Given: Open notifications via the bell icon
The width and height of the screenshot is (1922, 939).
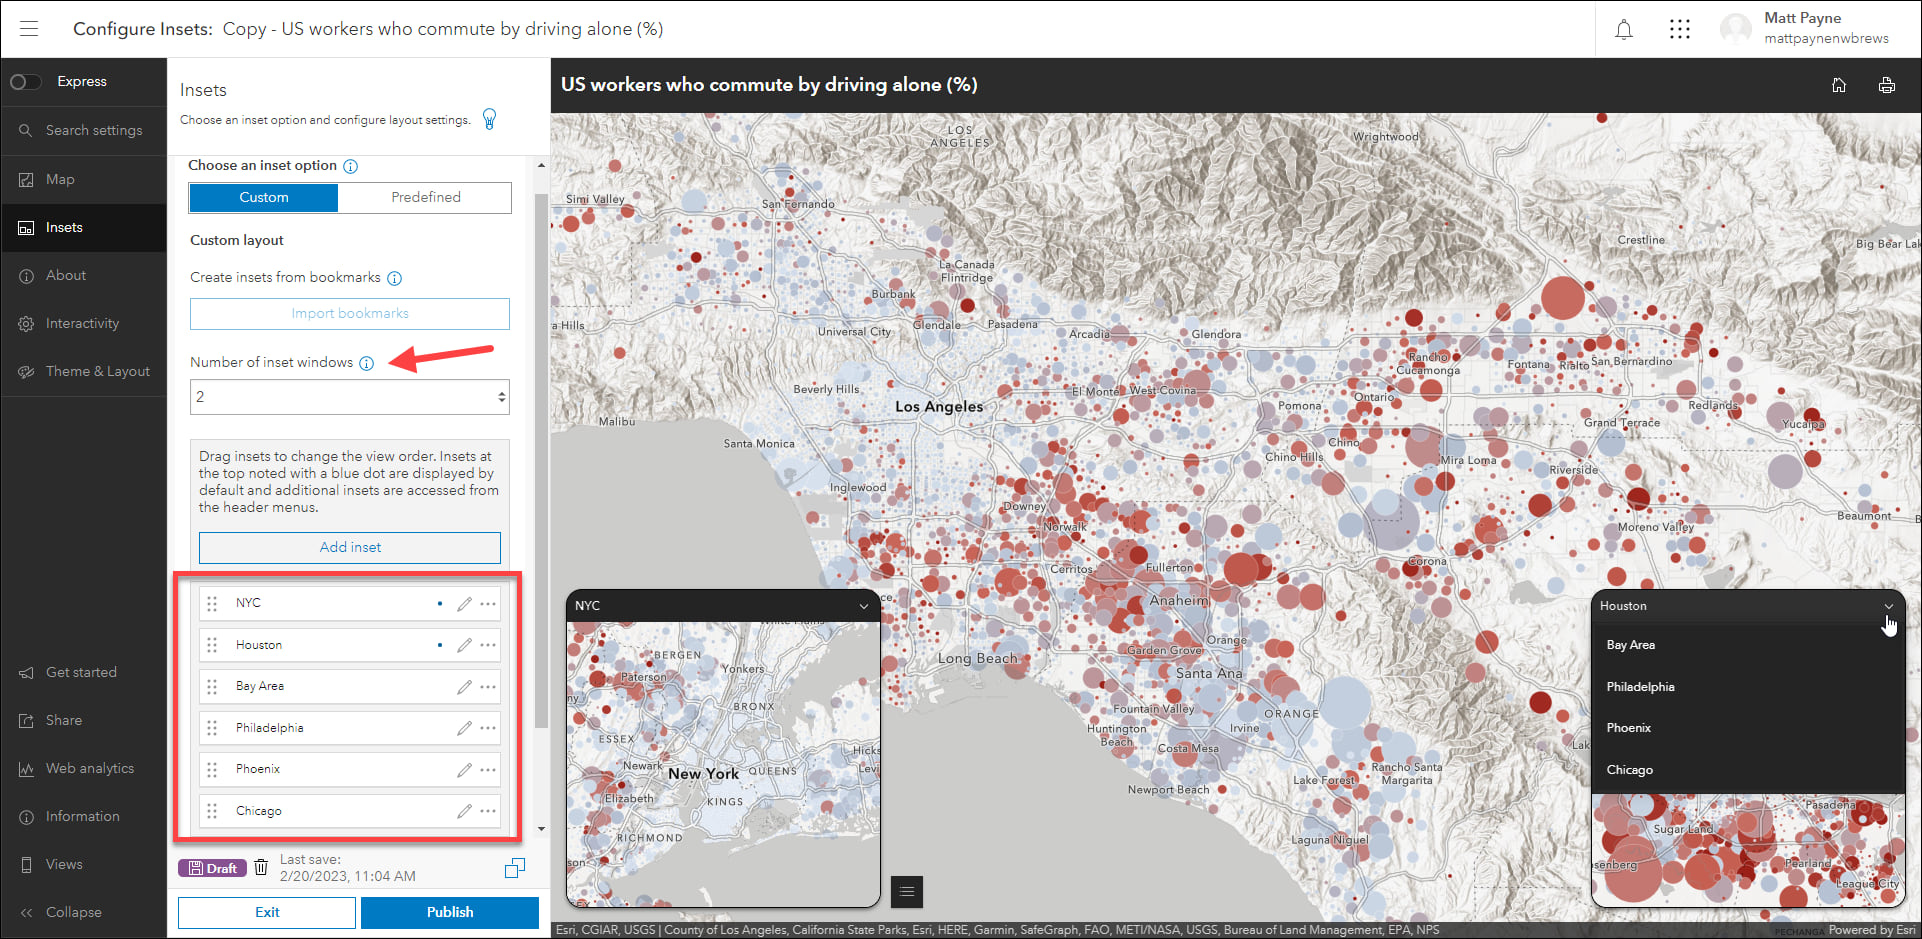Looking at the screenshot, I should coord(1623,29).
